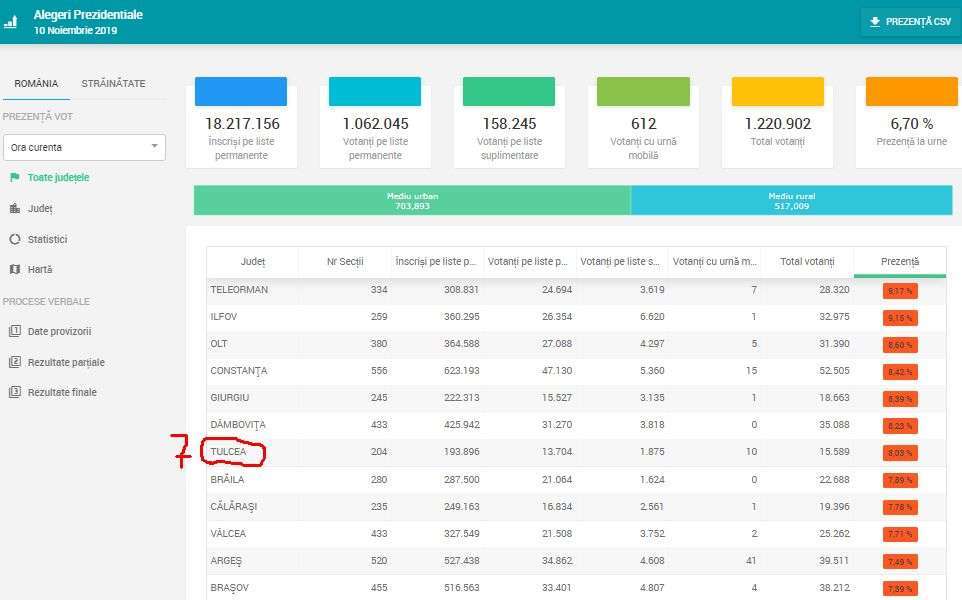This screenshot has width=962, height=600.
Task: Open the Ora curenta dropdown
Action: click(84, 147)
